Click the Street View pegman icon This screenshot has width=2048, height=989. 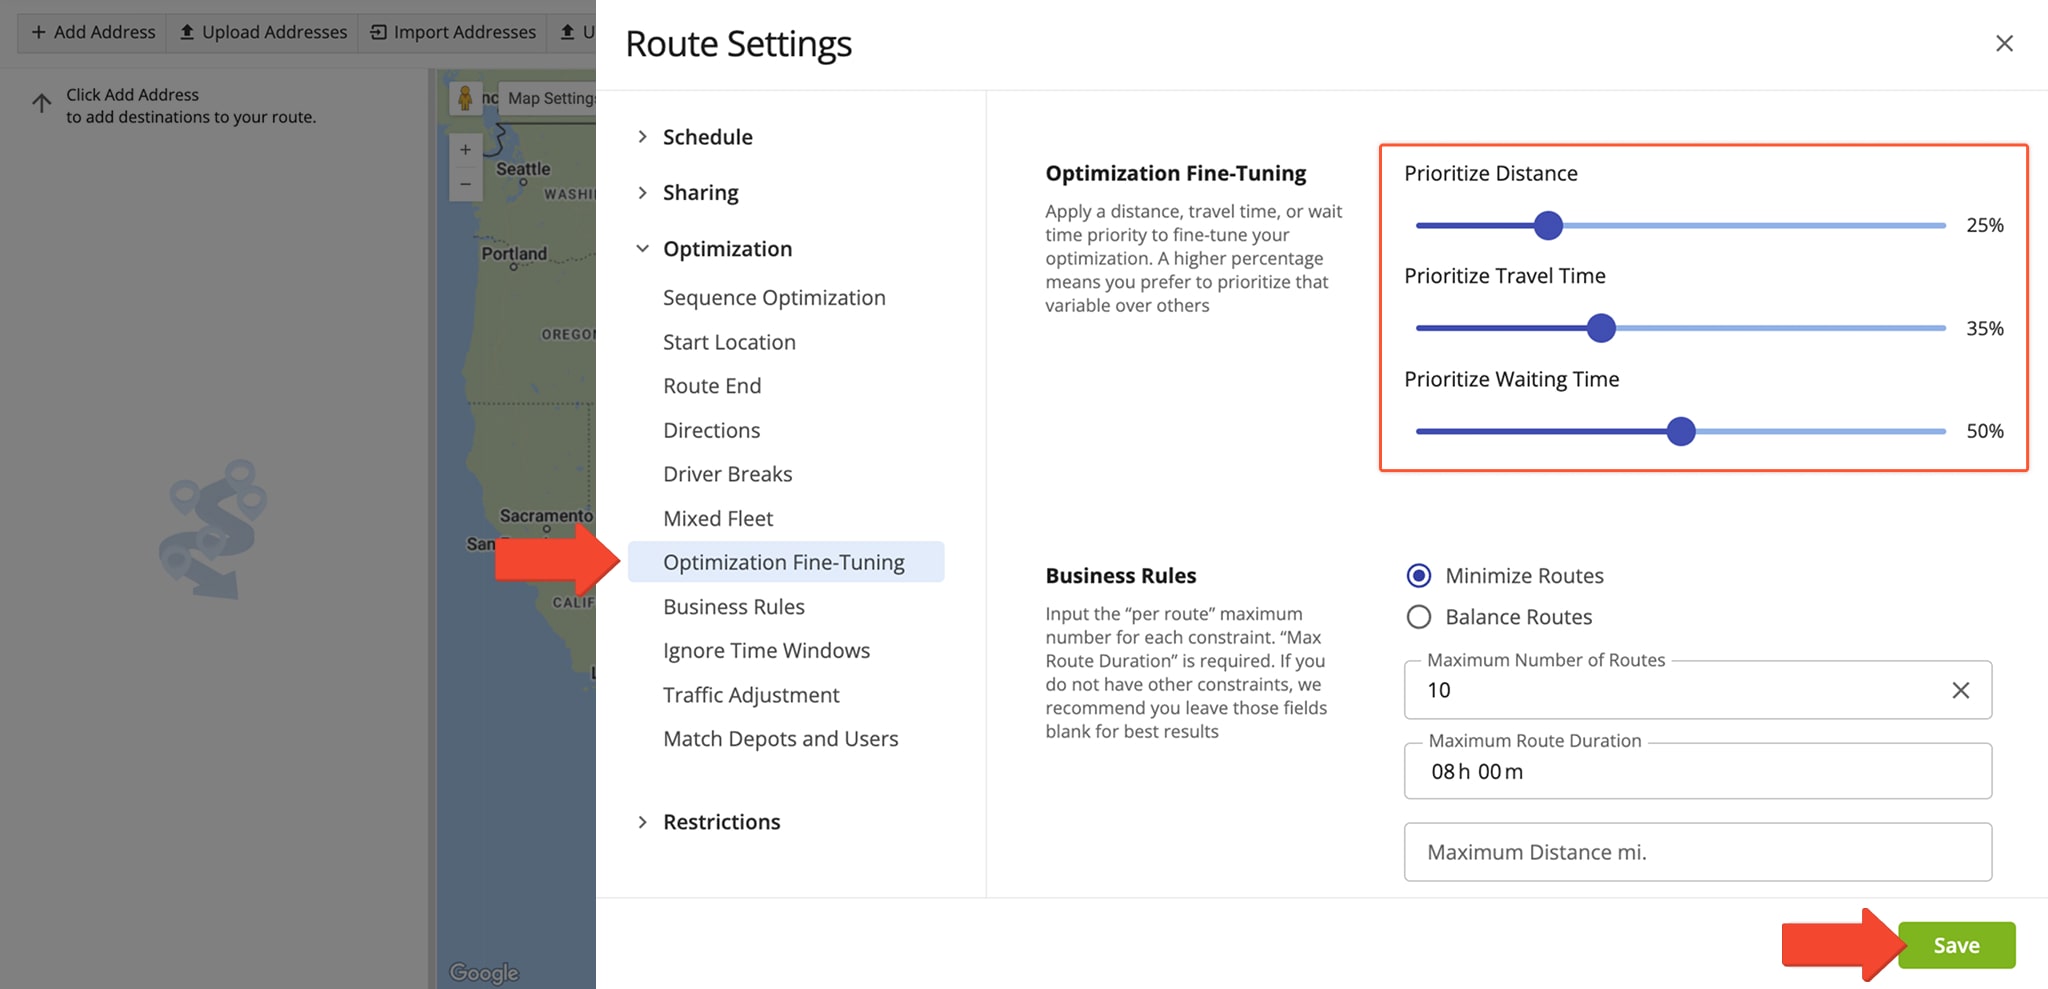tap(465, 98)
